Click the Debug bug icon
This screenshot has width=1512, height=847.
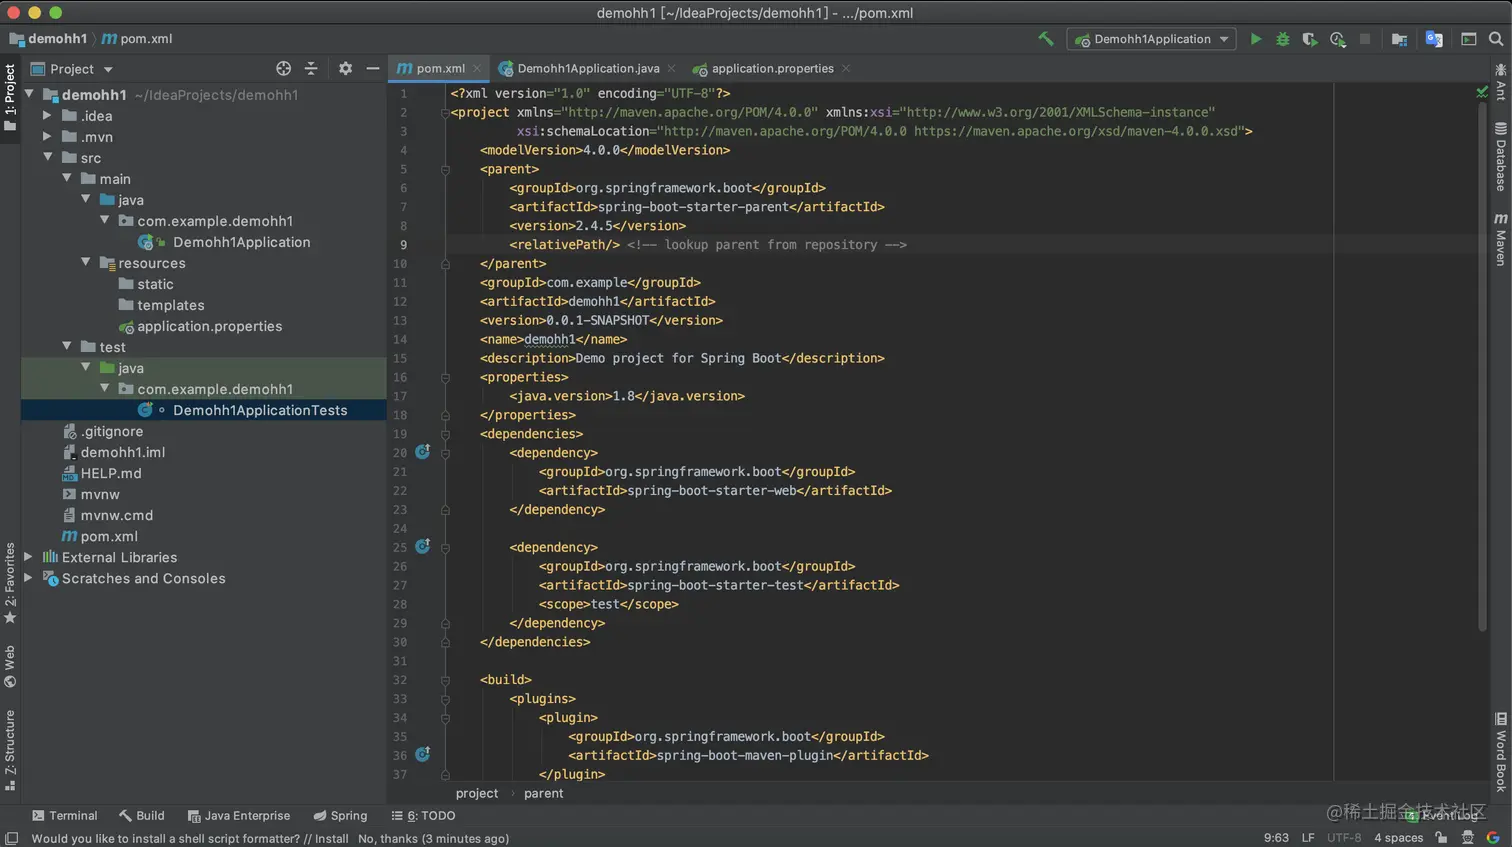1283,39
